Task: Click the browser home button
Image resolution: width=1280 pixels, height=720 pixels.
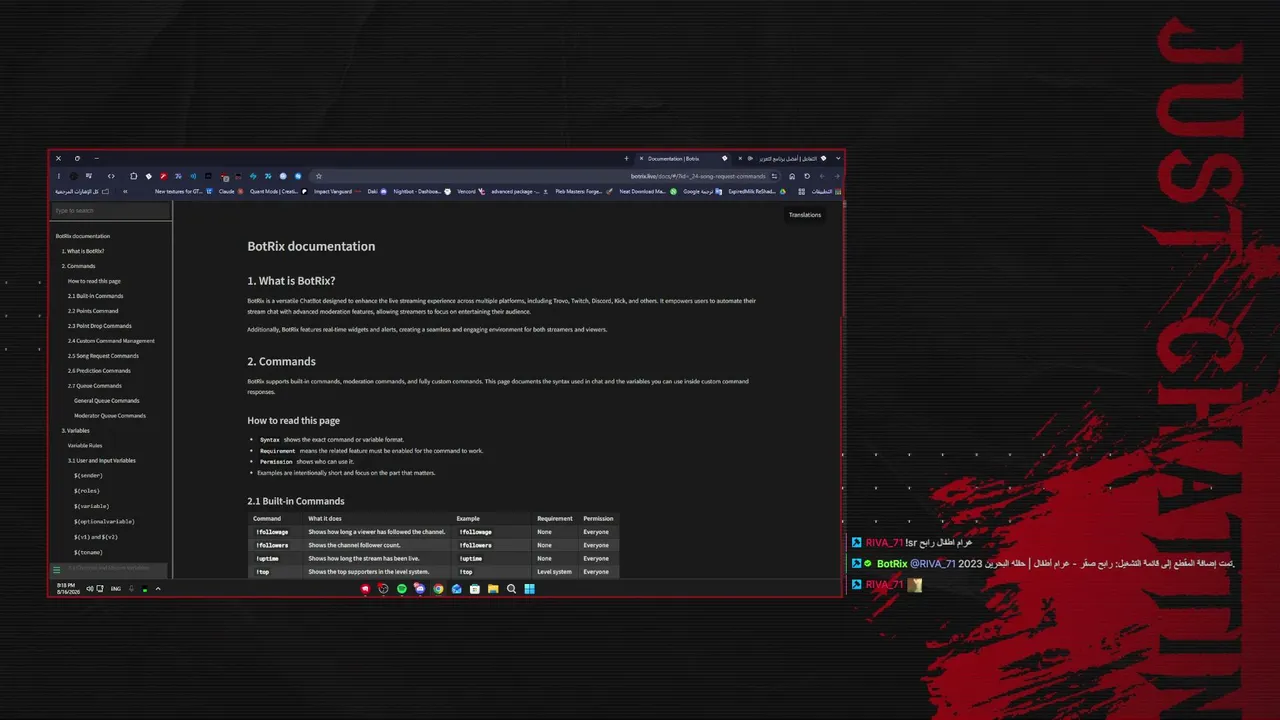Action: point(792,176)
